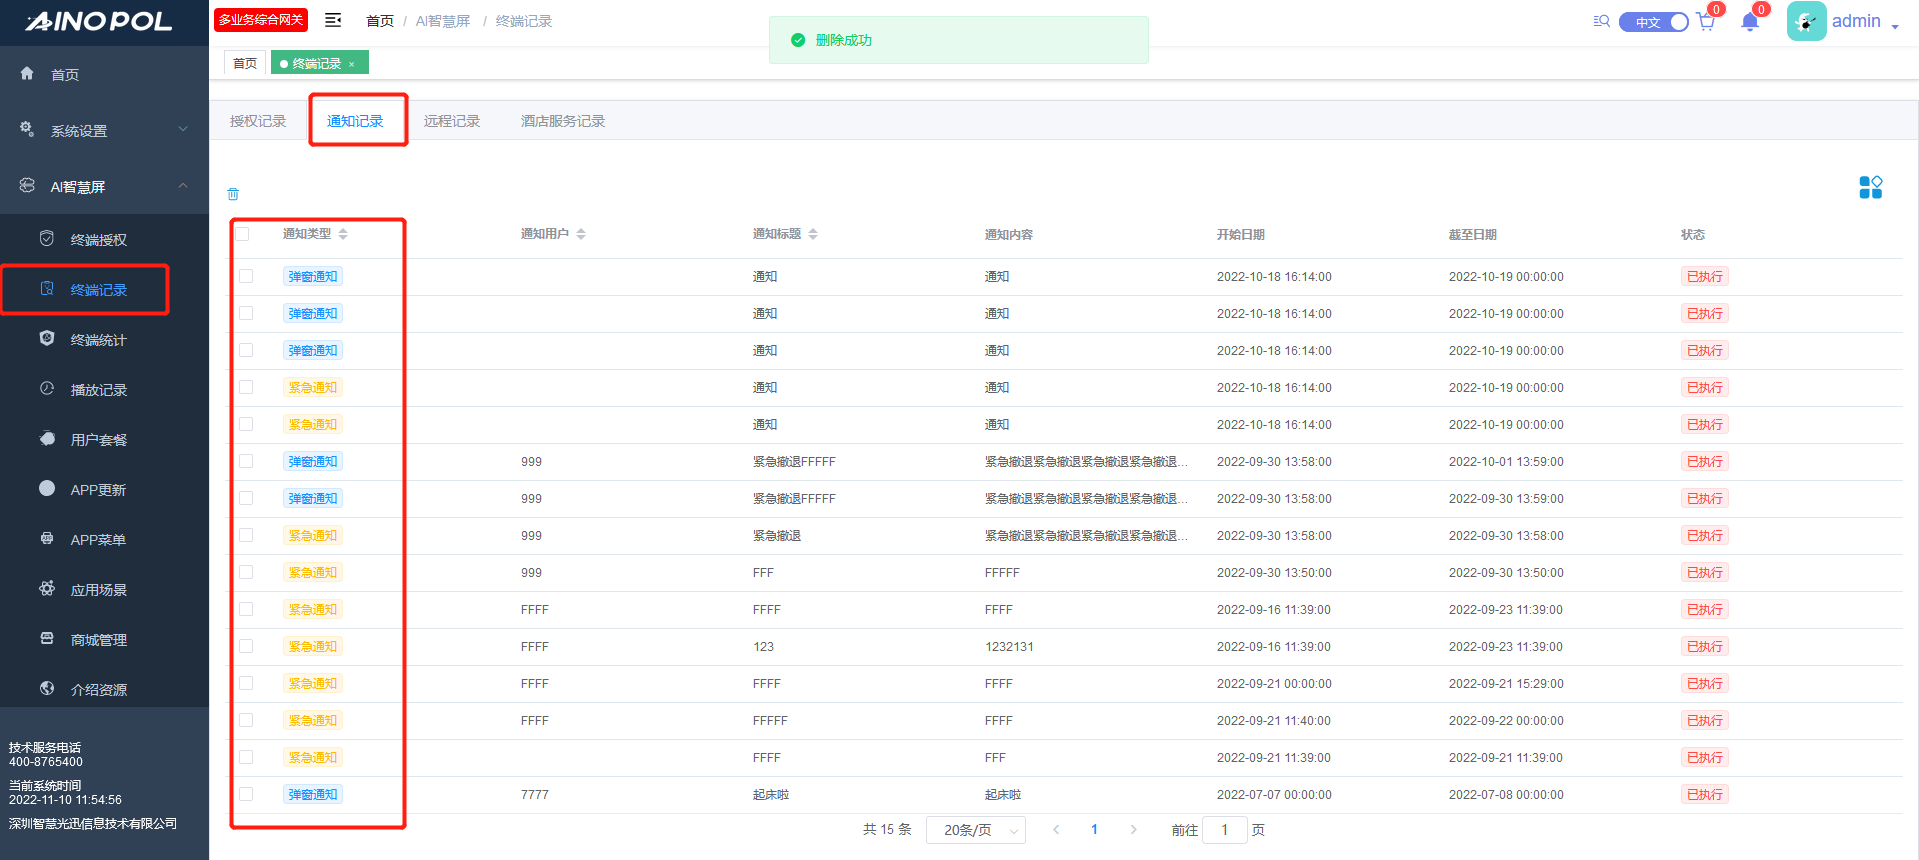Open the 20条/页 page size dropdown

point(975,830)
